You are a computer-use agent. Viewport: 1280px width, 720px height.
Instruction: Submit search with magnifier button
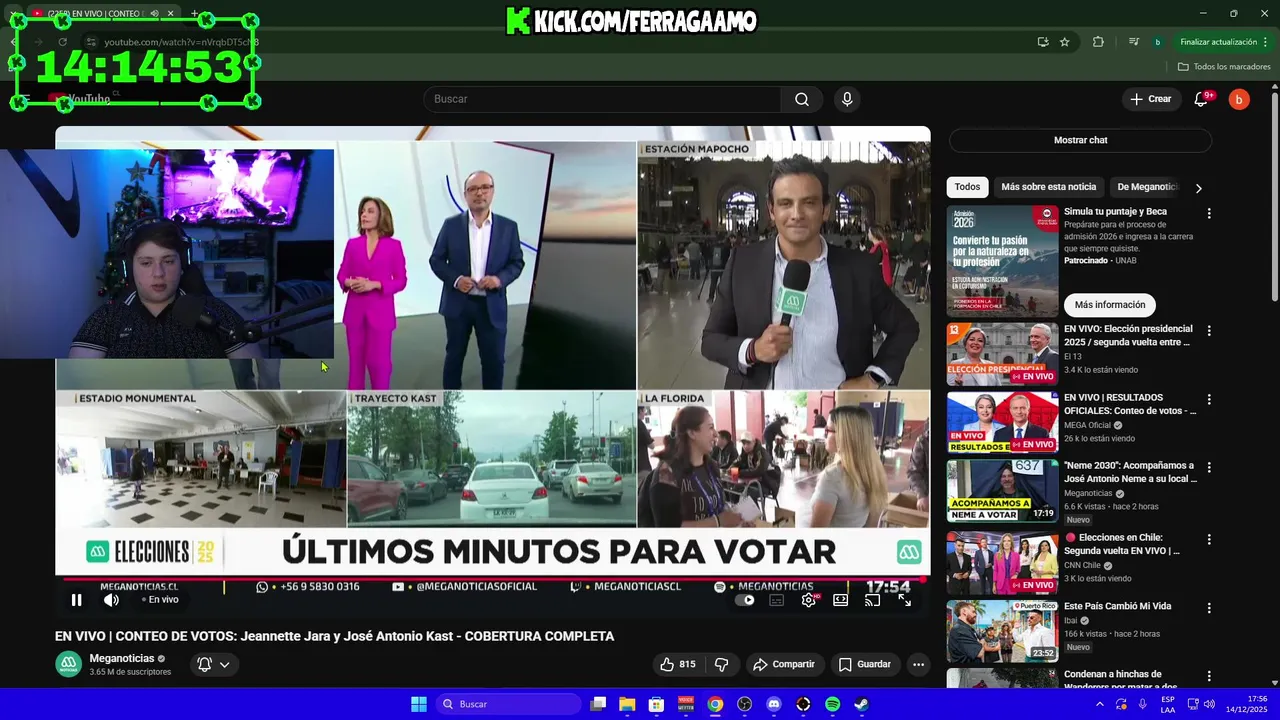pyautogui.click(x=802, y=99)
